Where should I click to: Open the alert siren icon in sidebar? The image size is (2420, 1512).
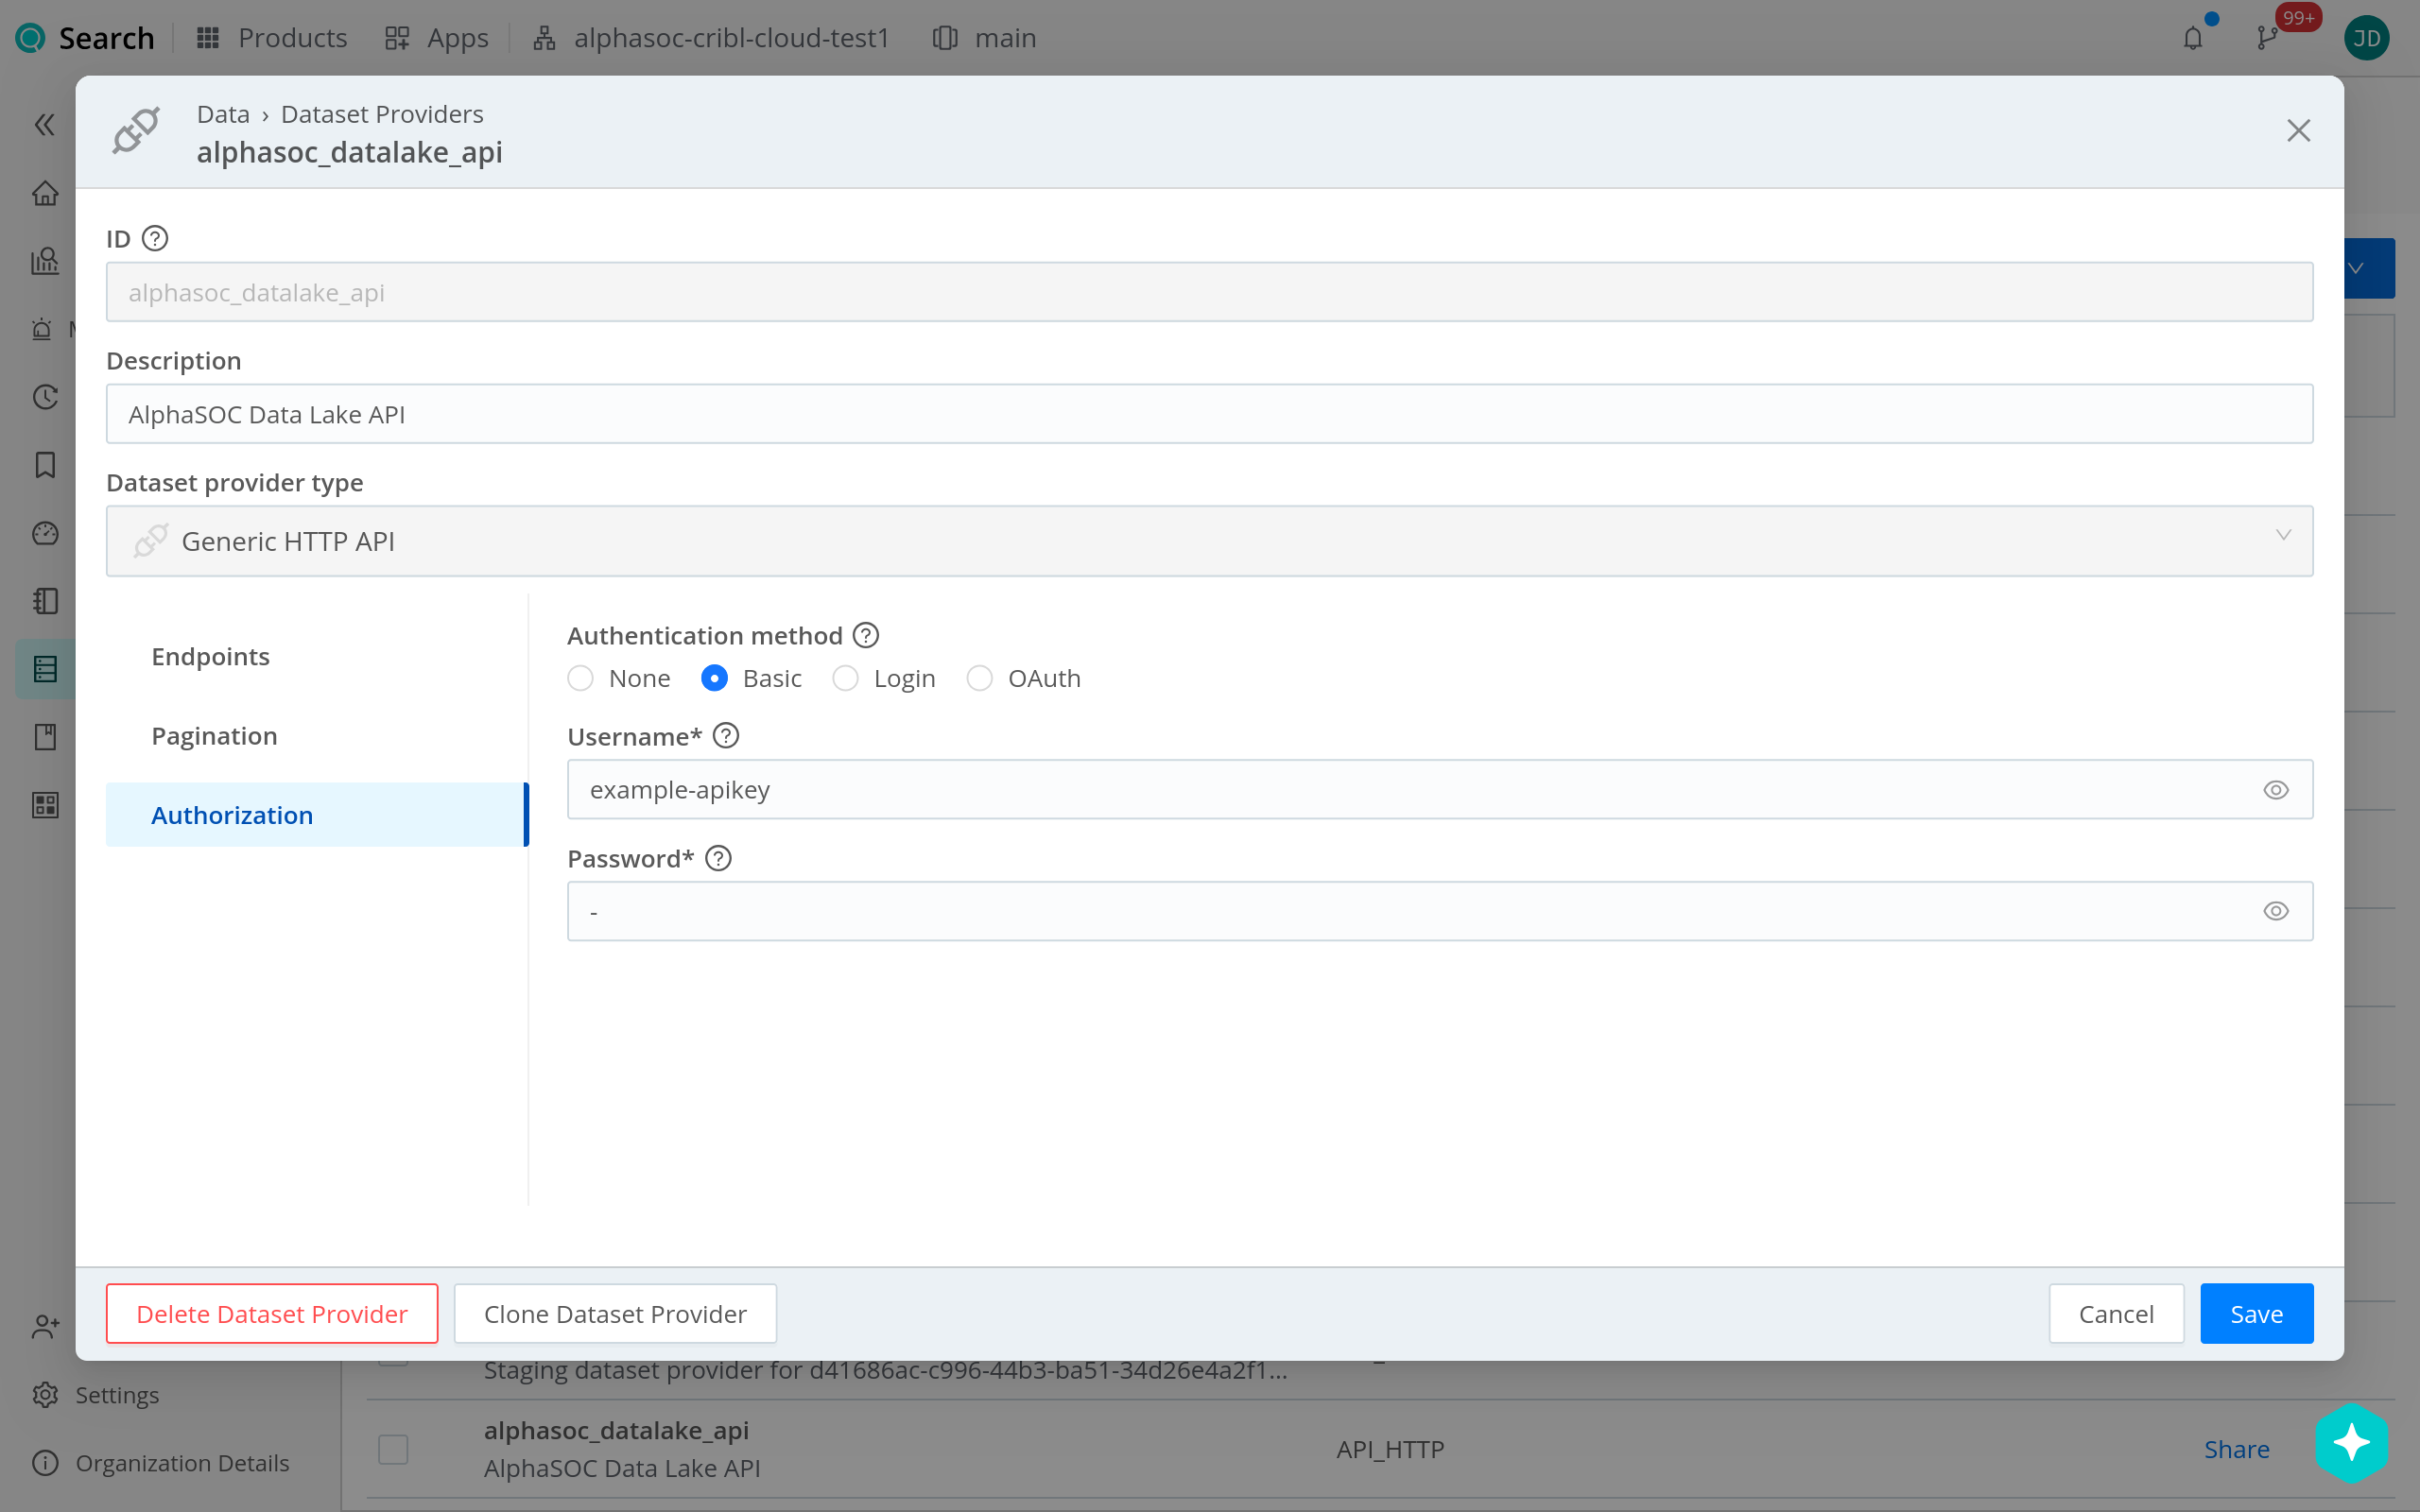42,329
